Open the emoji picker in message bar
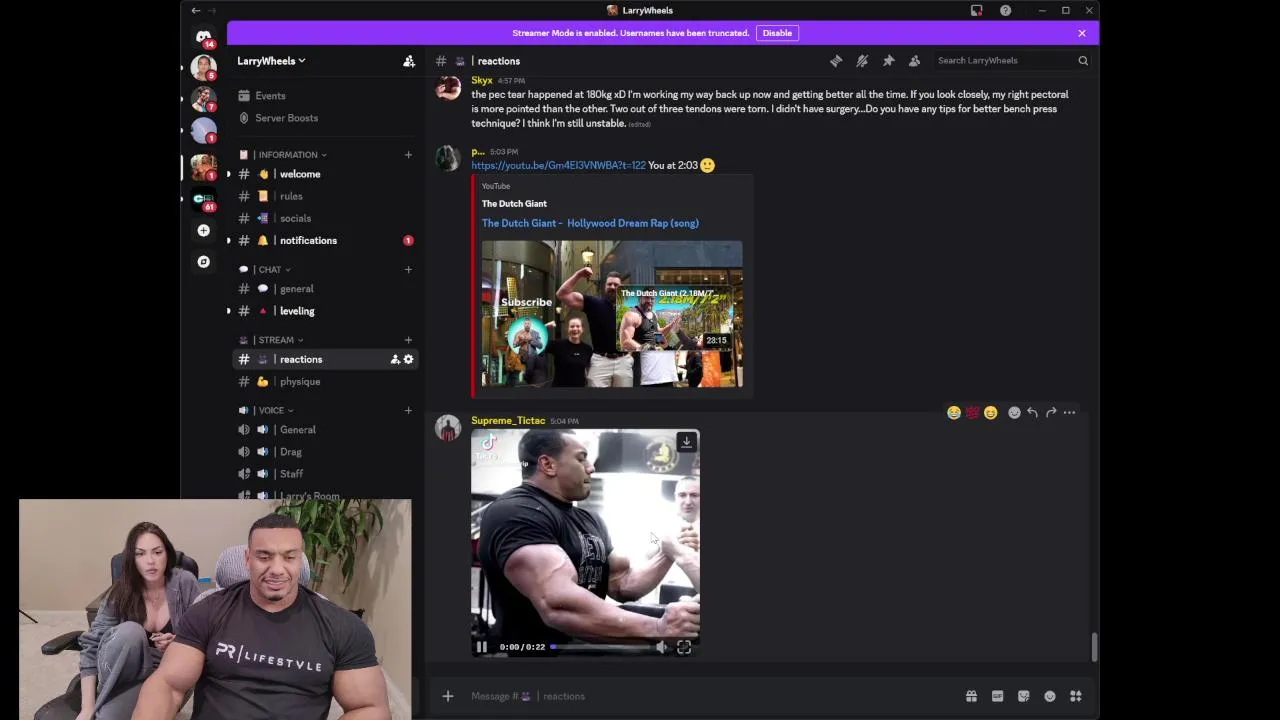The width and height of the screenshot is (1280, 720). (x=1050, y=696)
